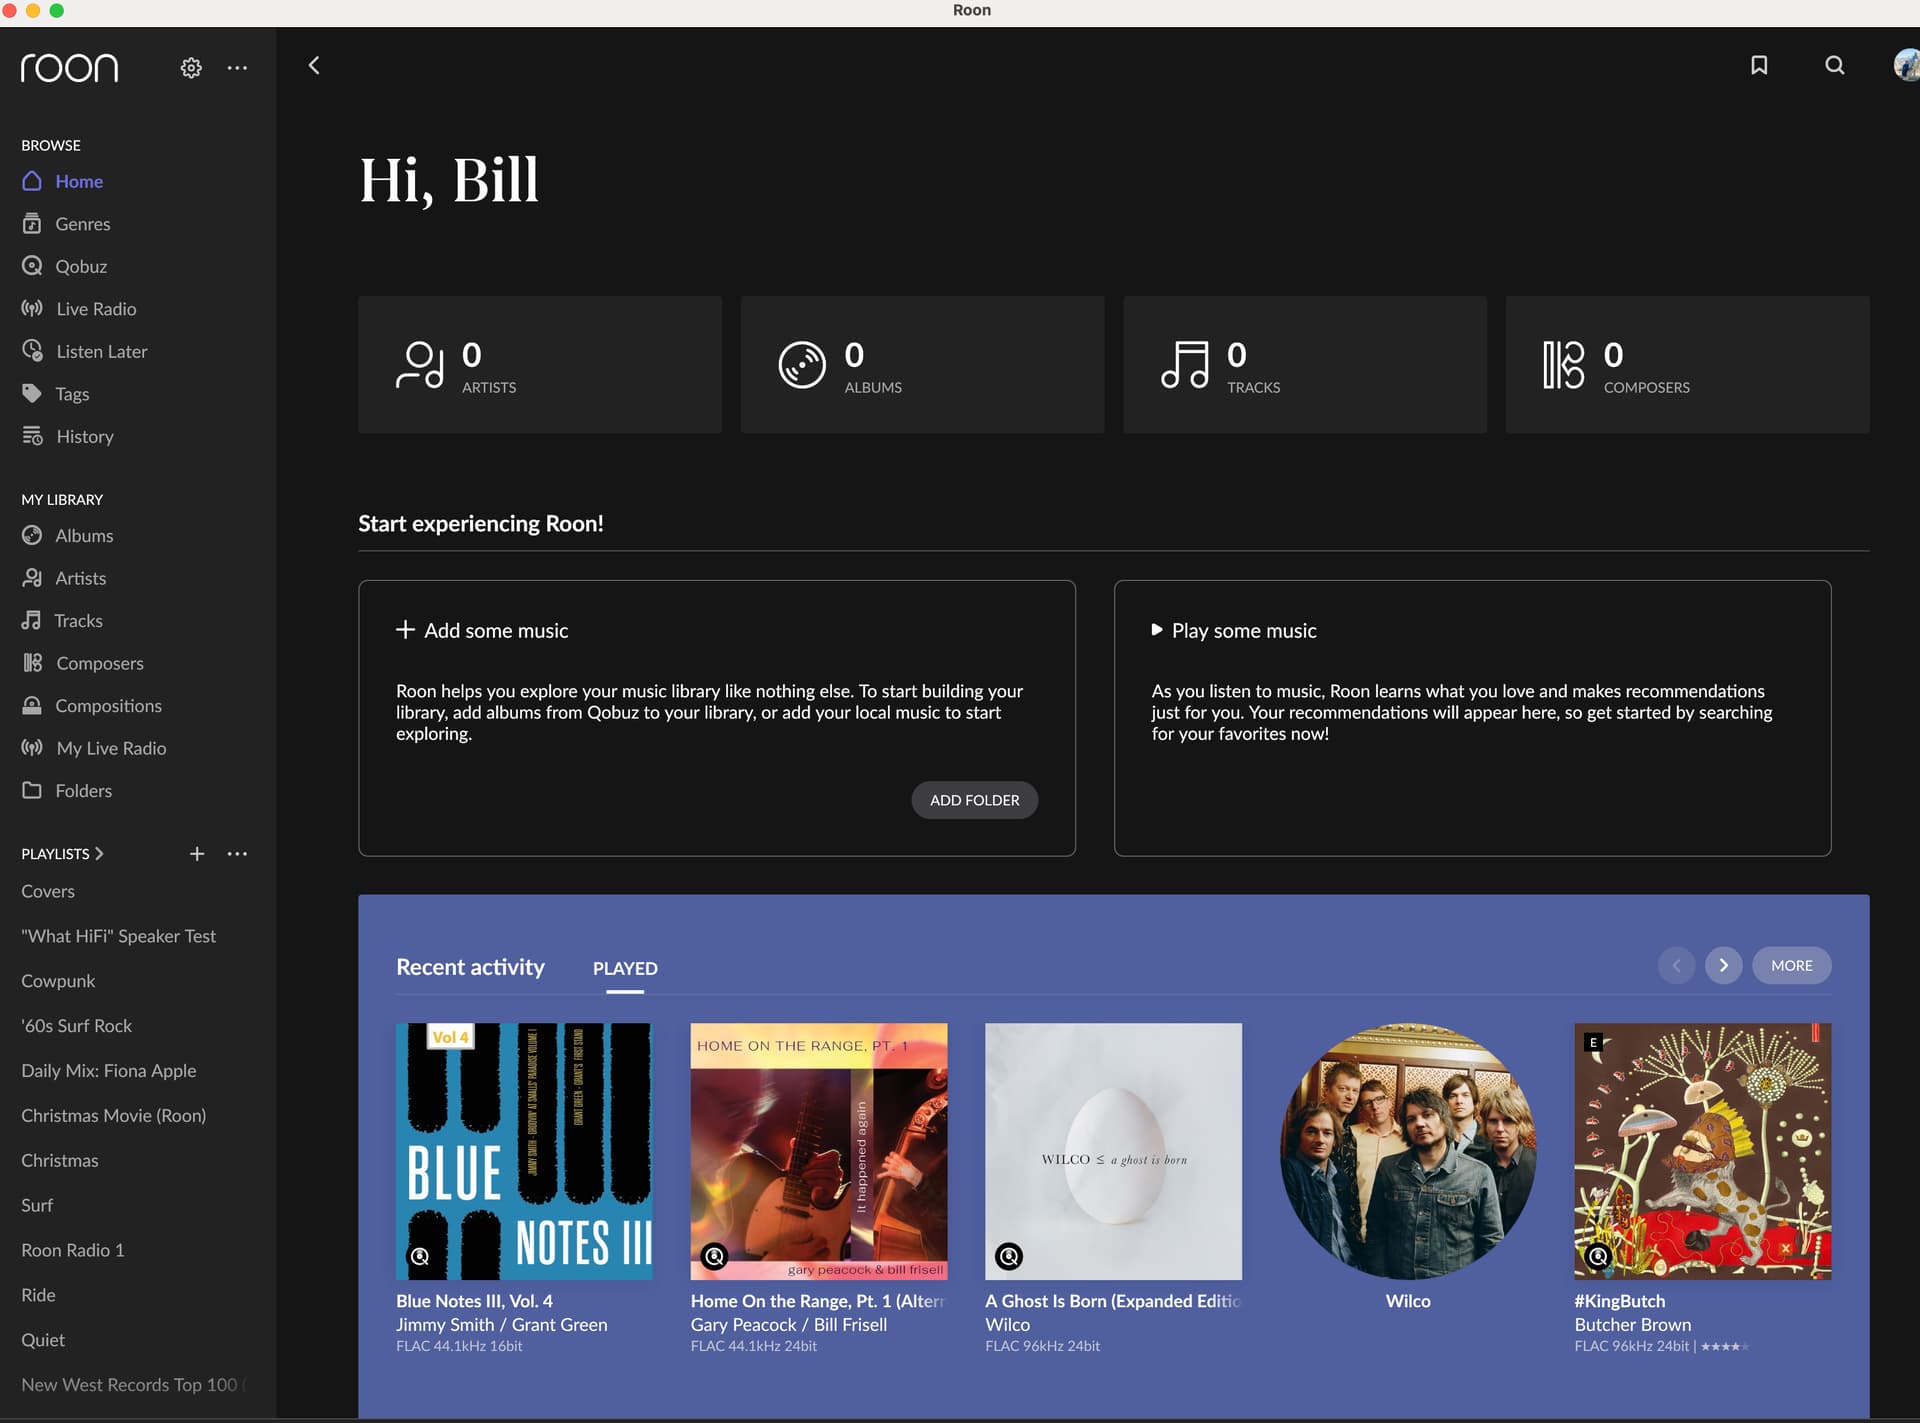Click Qobuz badge on A Ghost Is Born cover
The width and height of the screenshot is (1920, 1423).
[x=1009, y=1256]
